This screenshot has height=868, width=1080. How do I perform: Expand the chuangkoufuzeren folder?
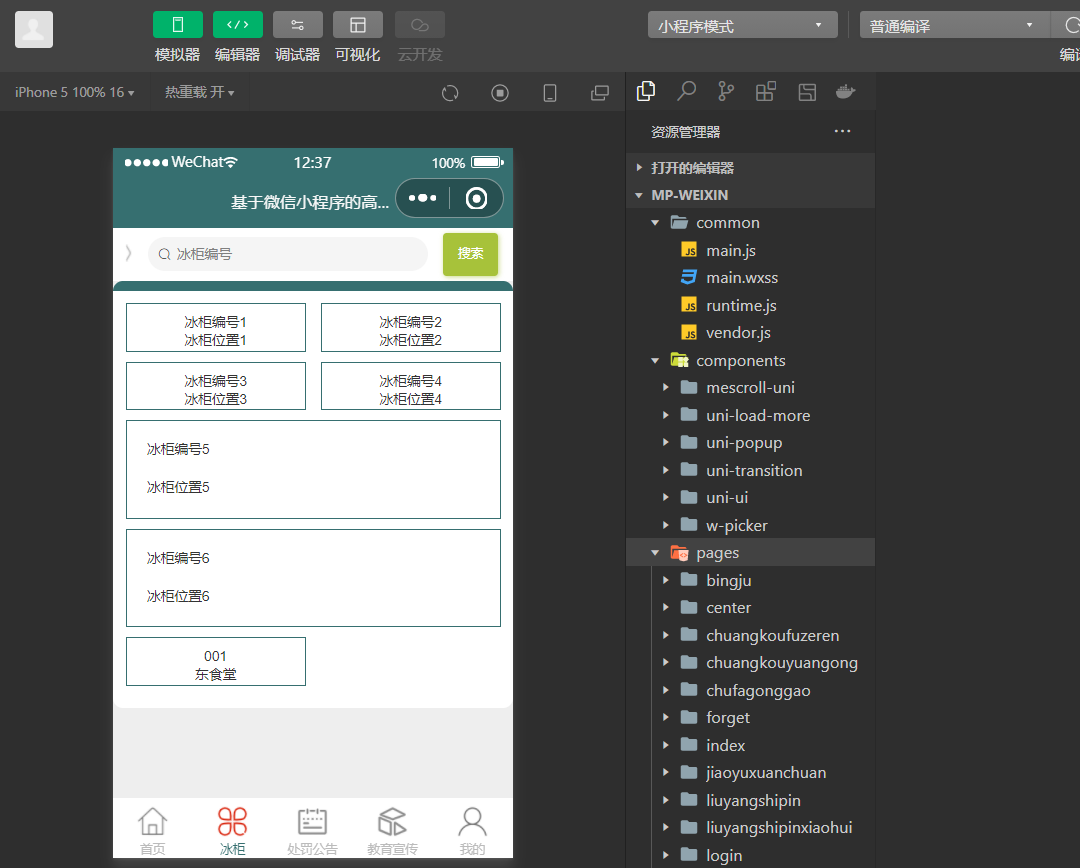pos(751,635)
